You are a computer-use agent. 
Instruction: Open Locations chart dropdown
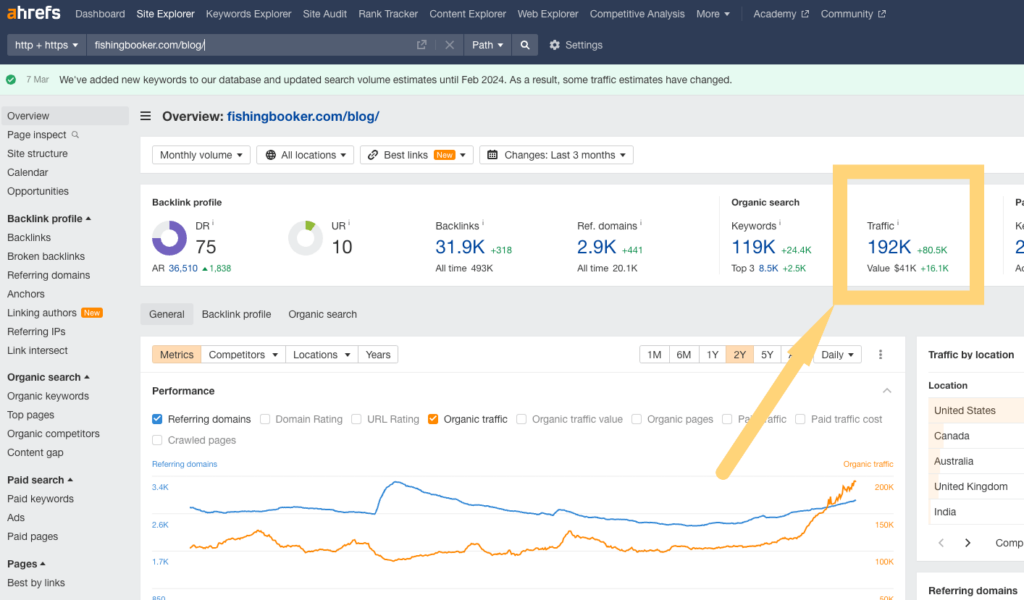tap(321, 355)
